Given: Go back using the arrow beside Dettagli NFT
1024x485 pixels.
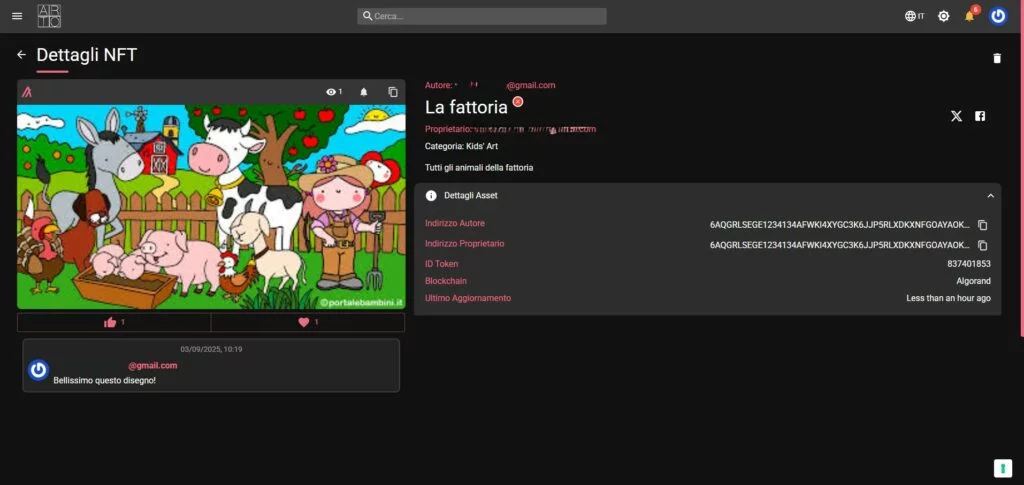Looking at the screenshot, I should point(21,55).
